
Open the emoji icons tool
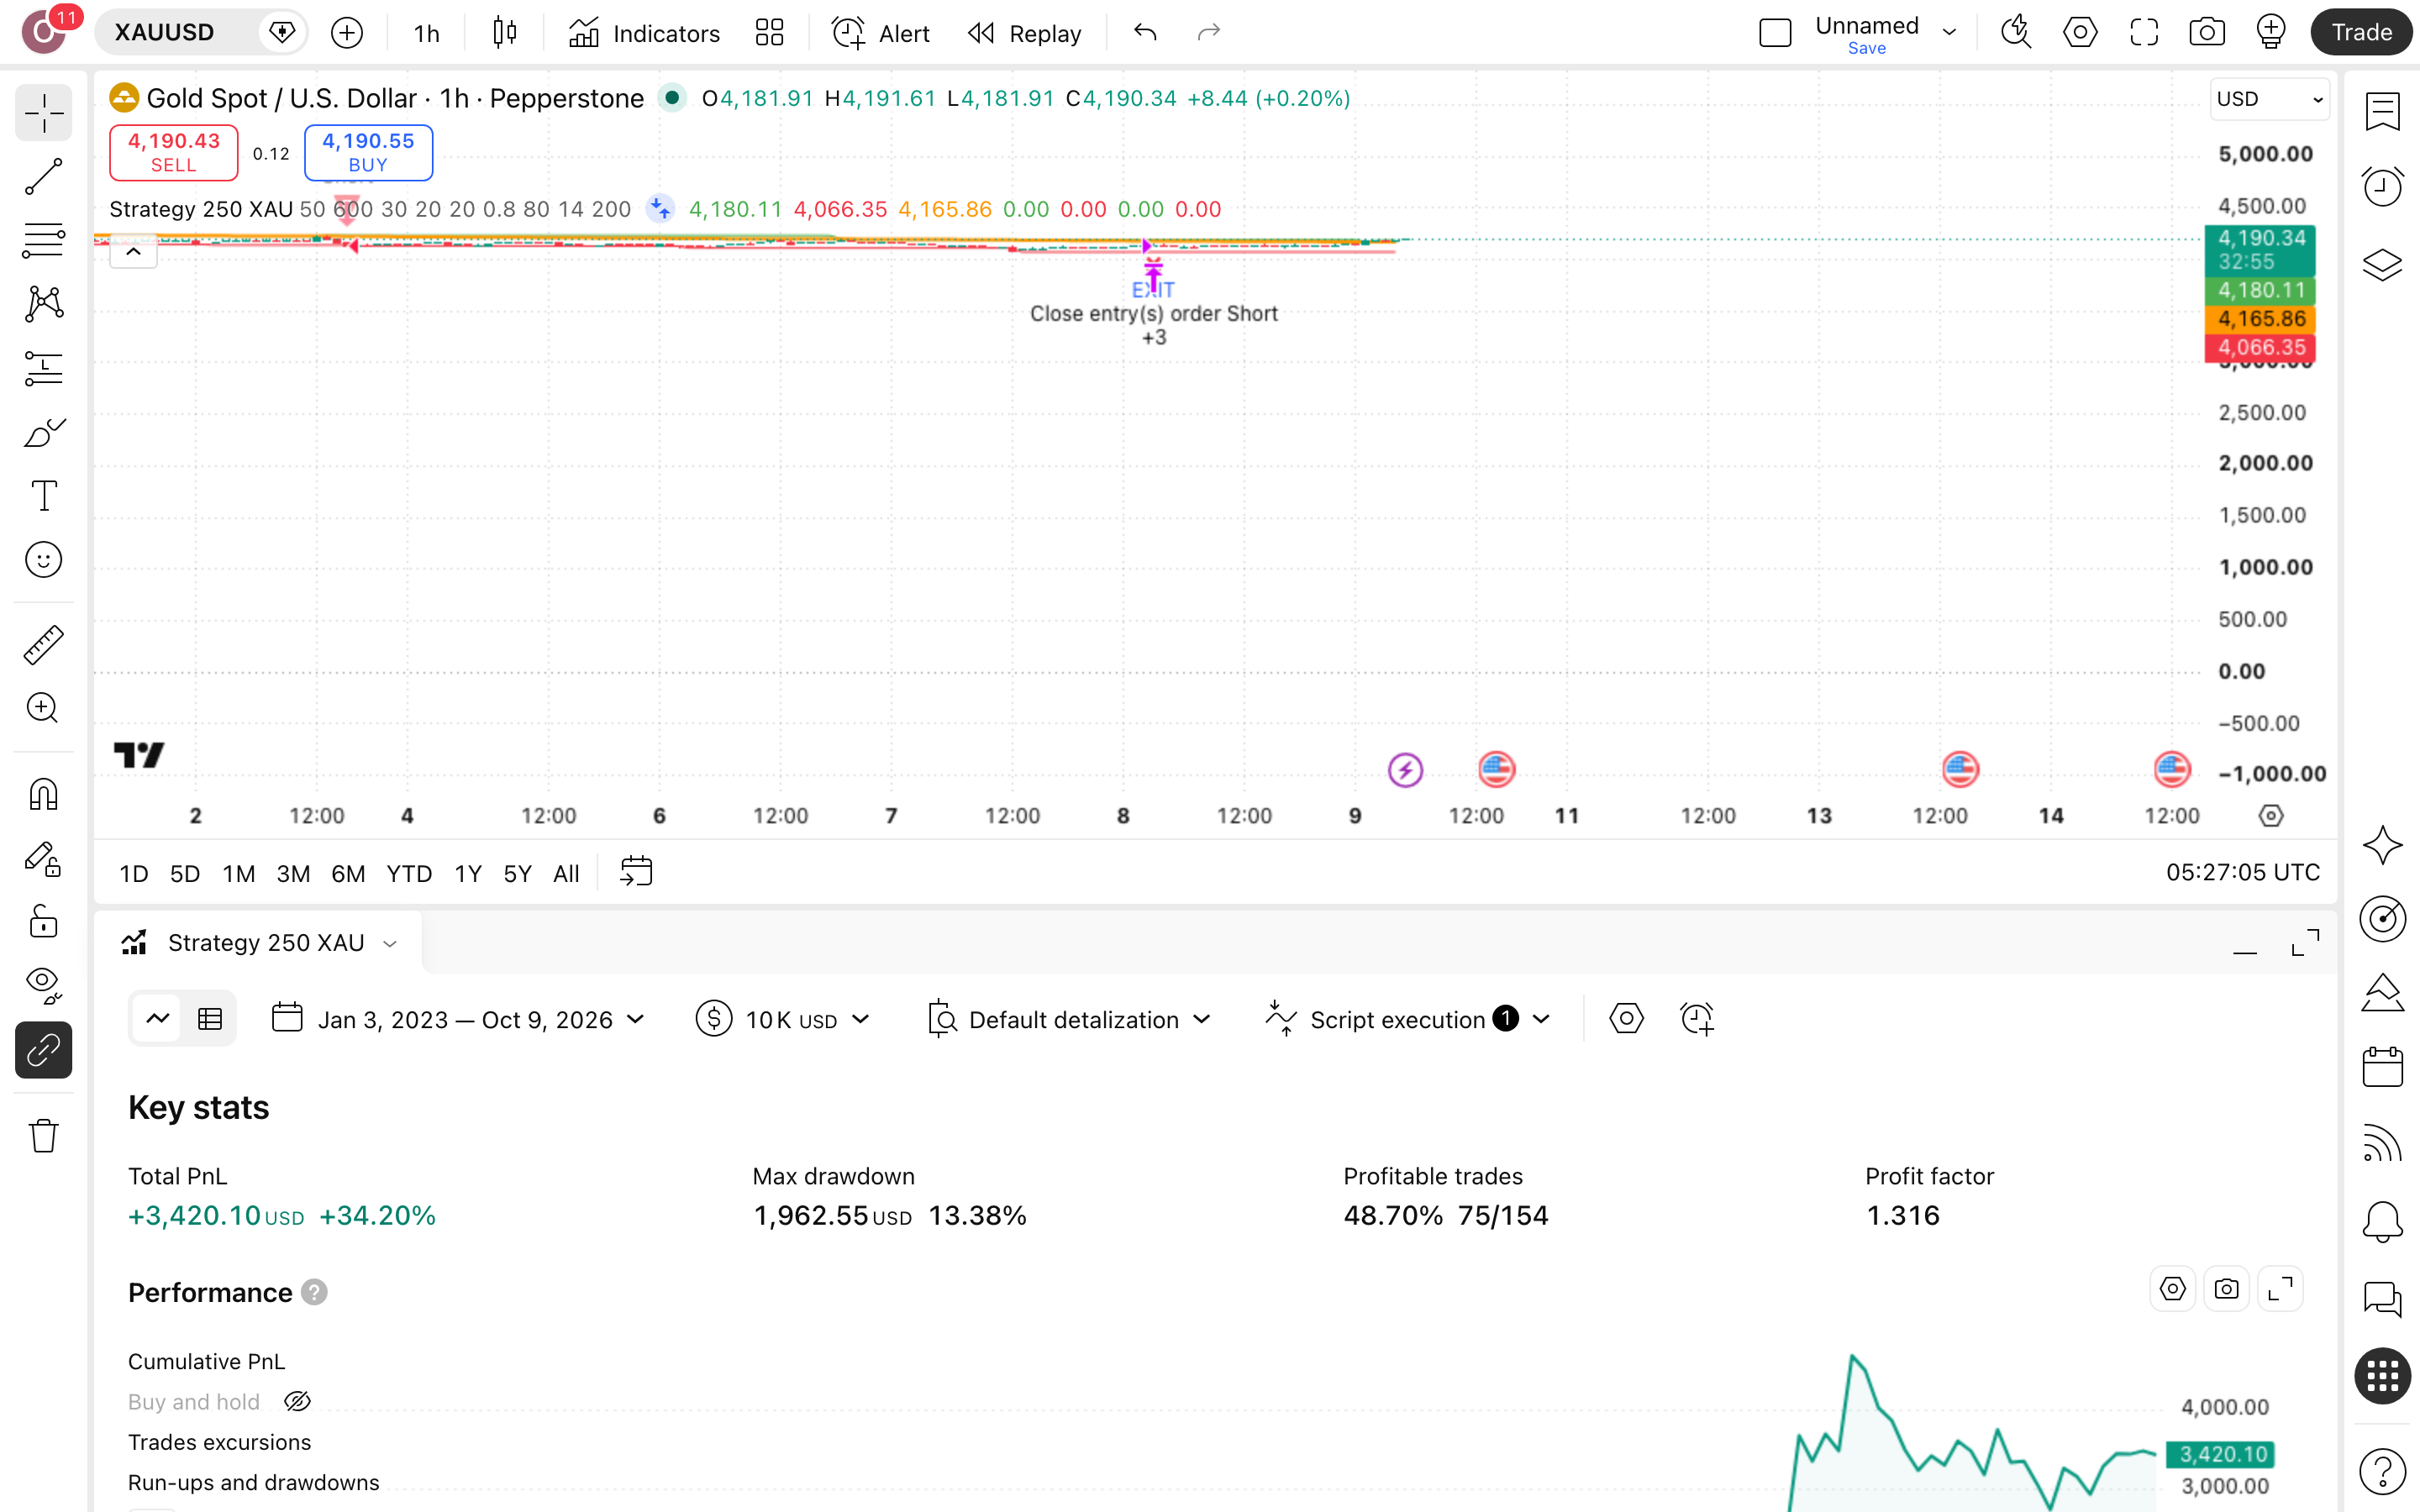(43, 559)
